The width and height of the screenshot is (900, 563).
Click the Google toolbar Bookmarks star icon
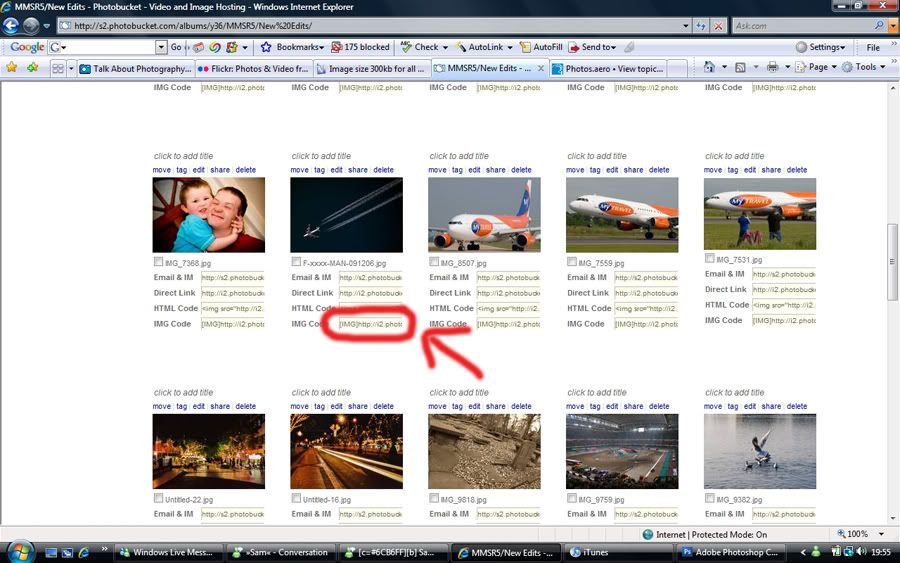tap(266, 47)
